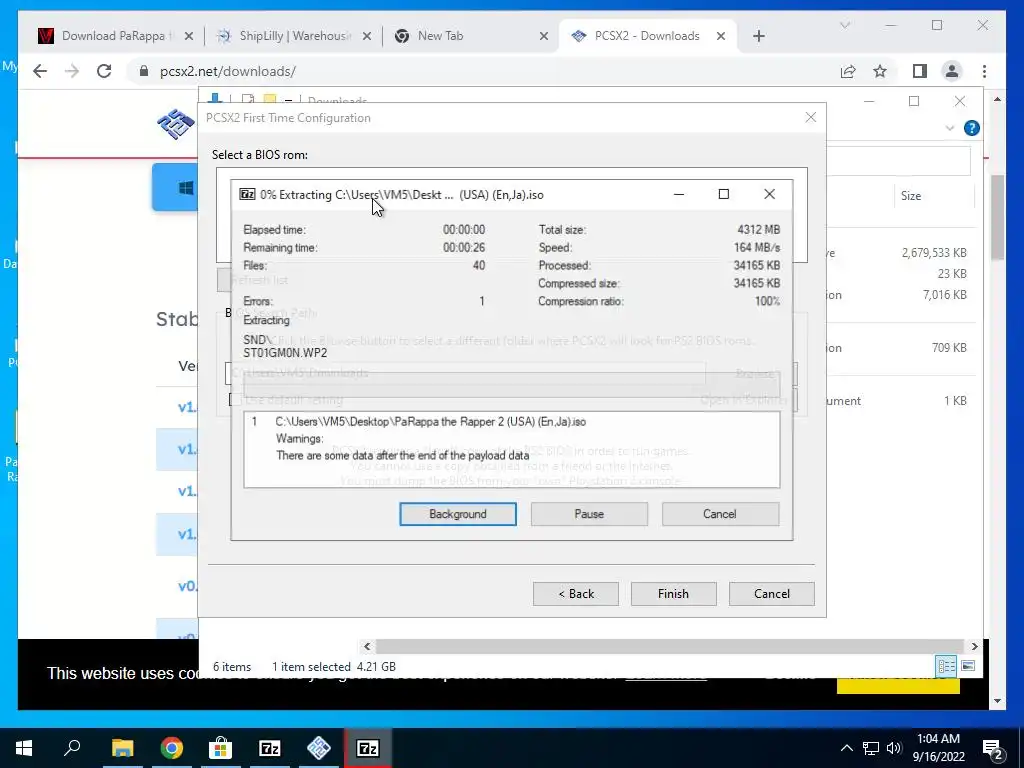The image size is (1024, 768).
Task: Switch to Download PaRappa browser tab
Action: click(x=115, y=36)
